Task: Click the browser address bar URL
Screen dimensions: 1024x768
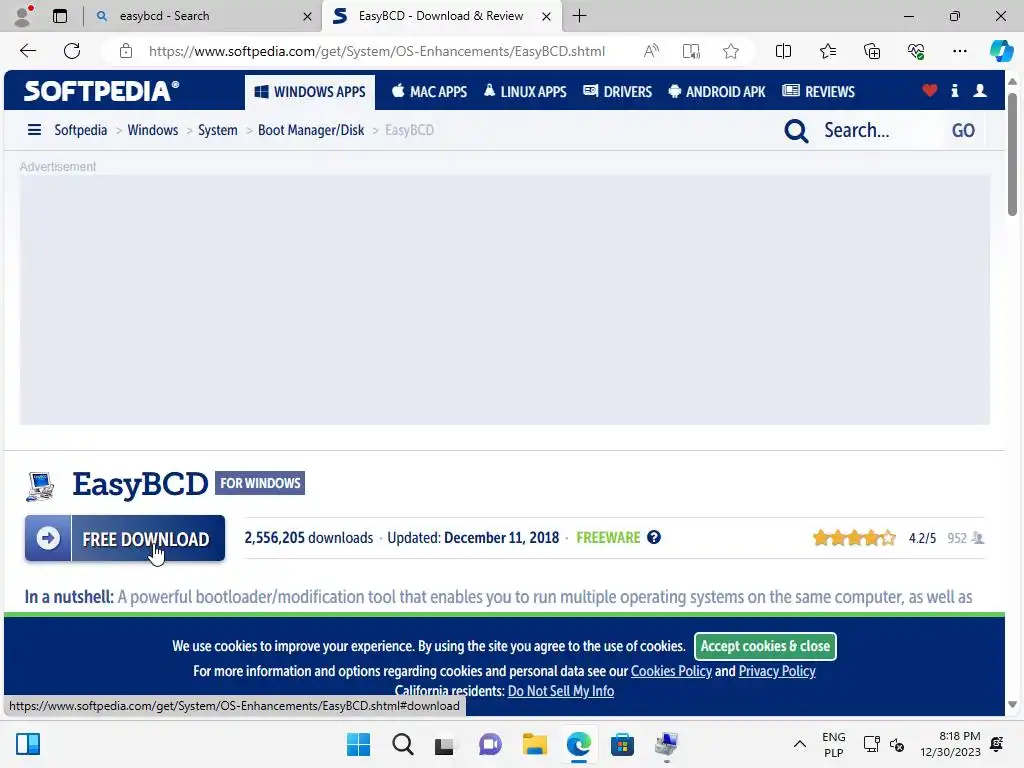Action: coord(377,51)
